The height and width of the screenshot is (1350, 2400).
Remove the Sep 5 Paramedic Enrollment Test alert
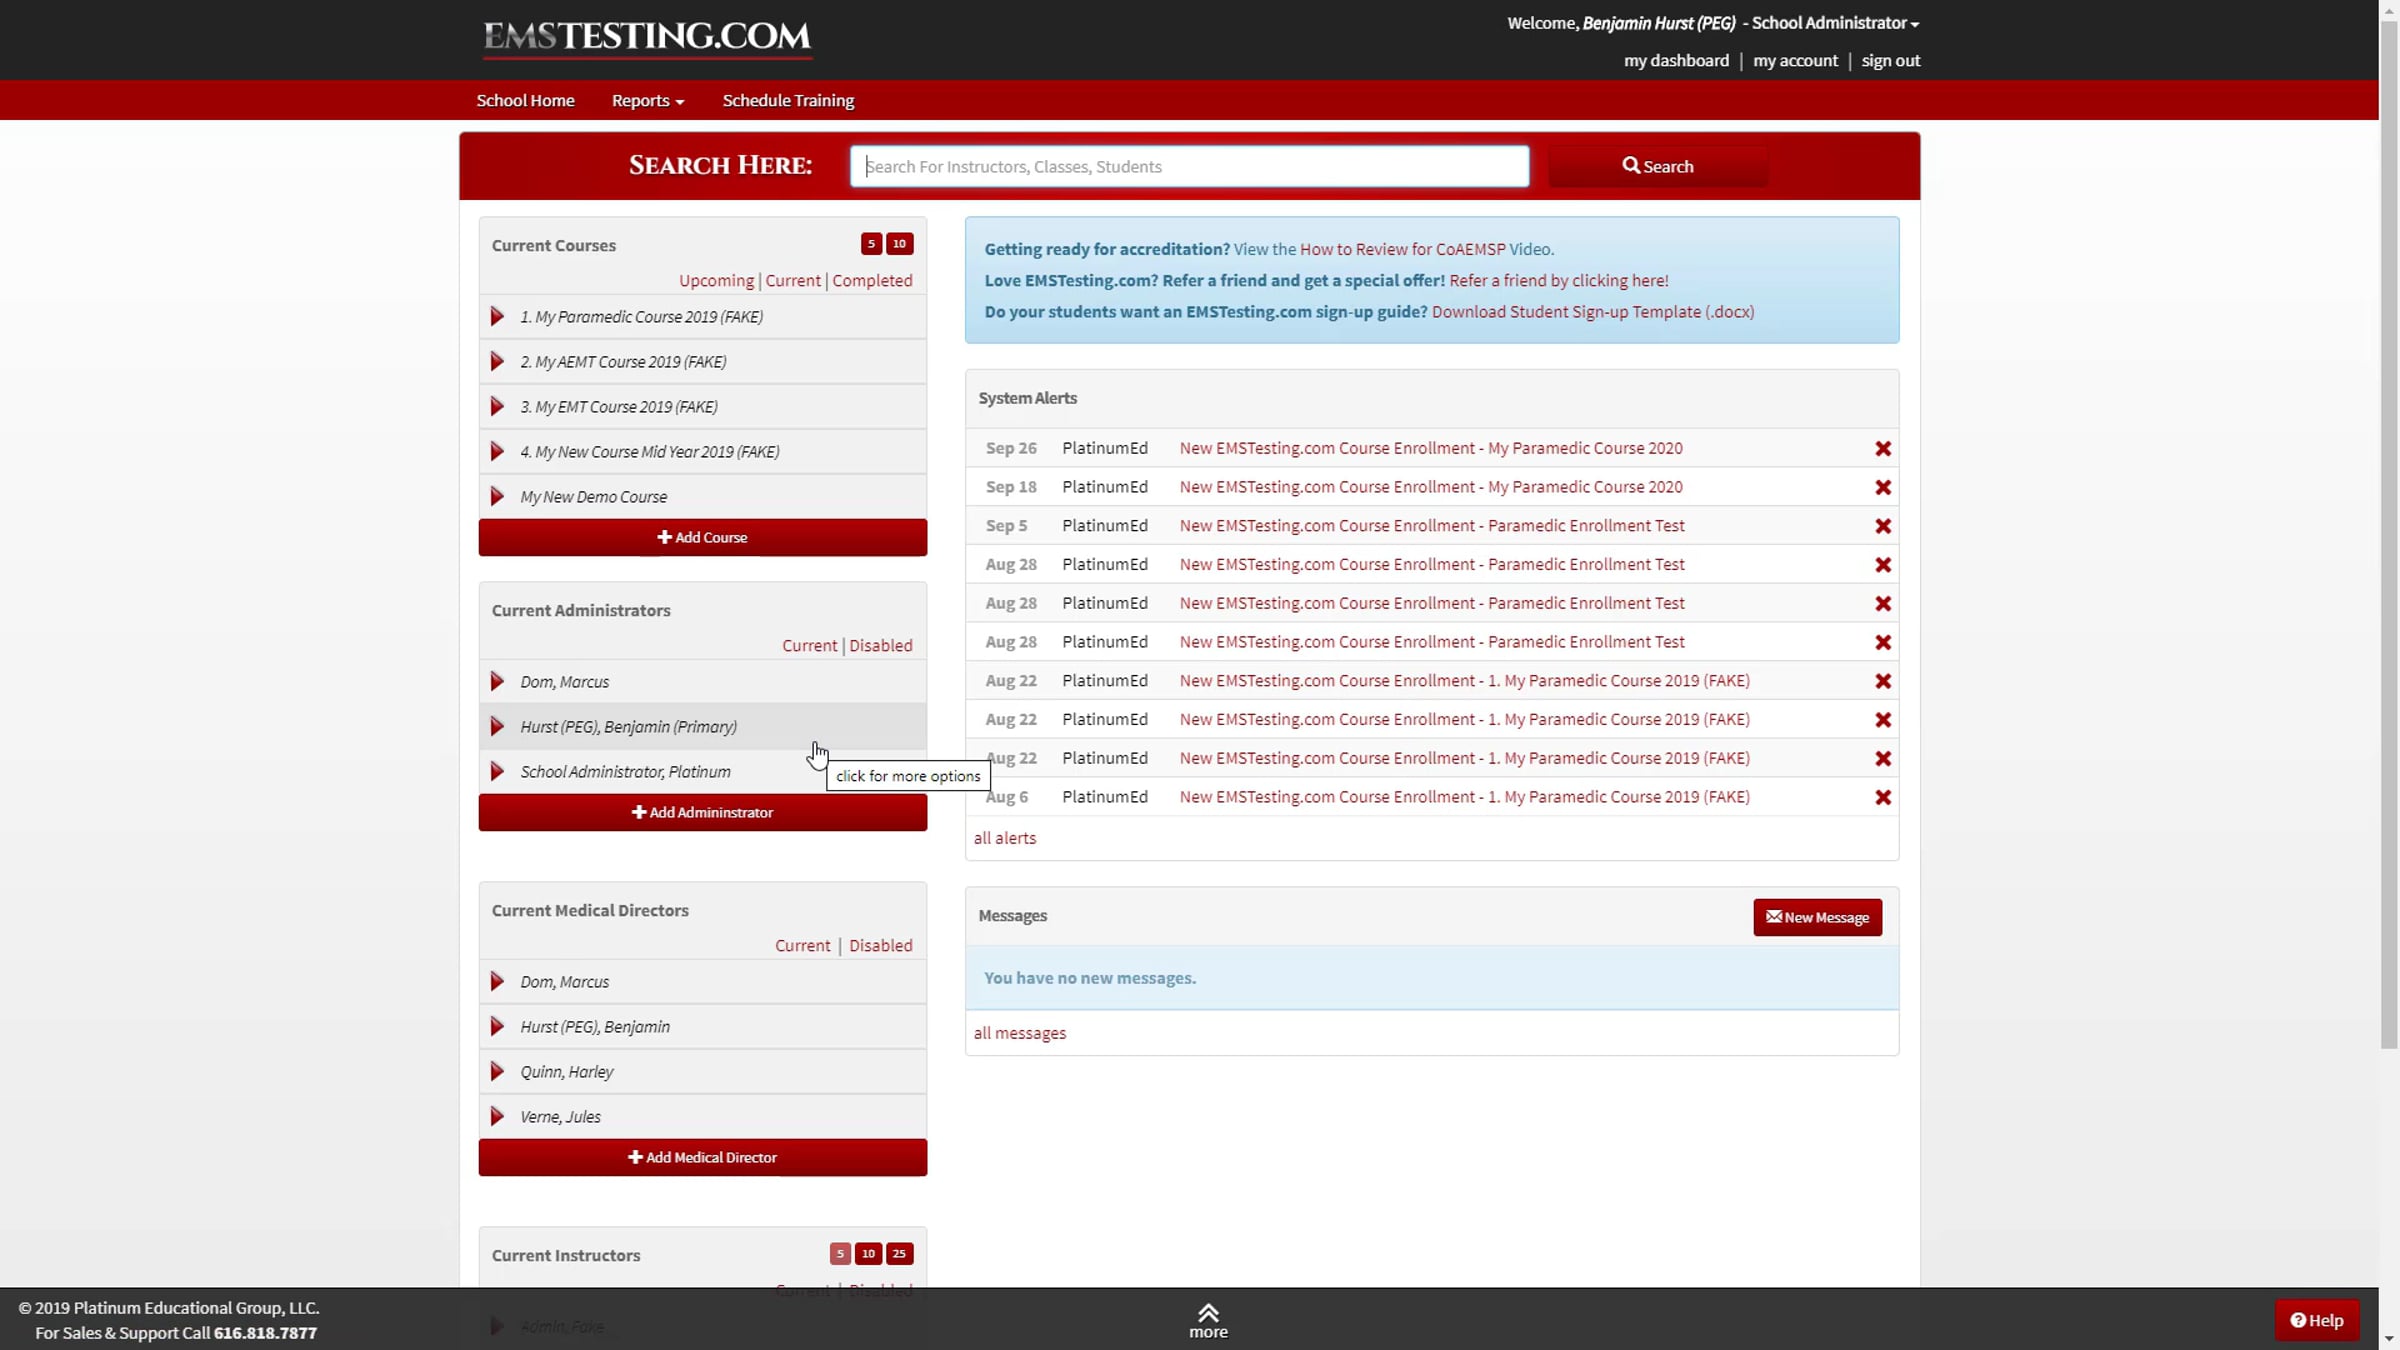point(1882,526)
